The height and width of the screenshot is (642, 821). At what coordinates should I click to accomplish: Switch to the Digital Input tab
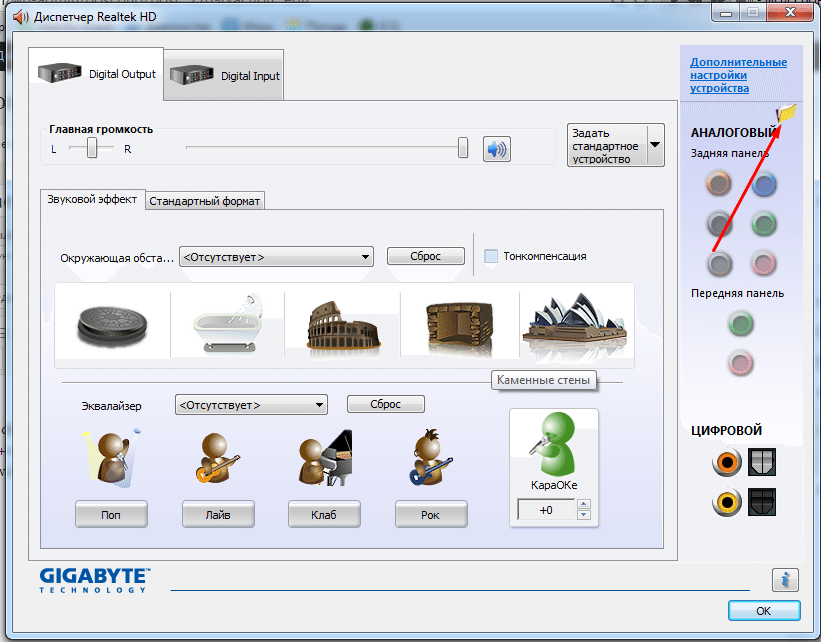224,75
